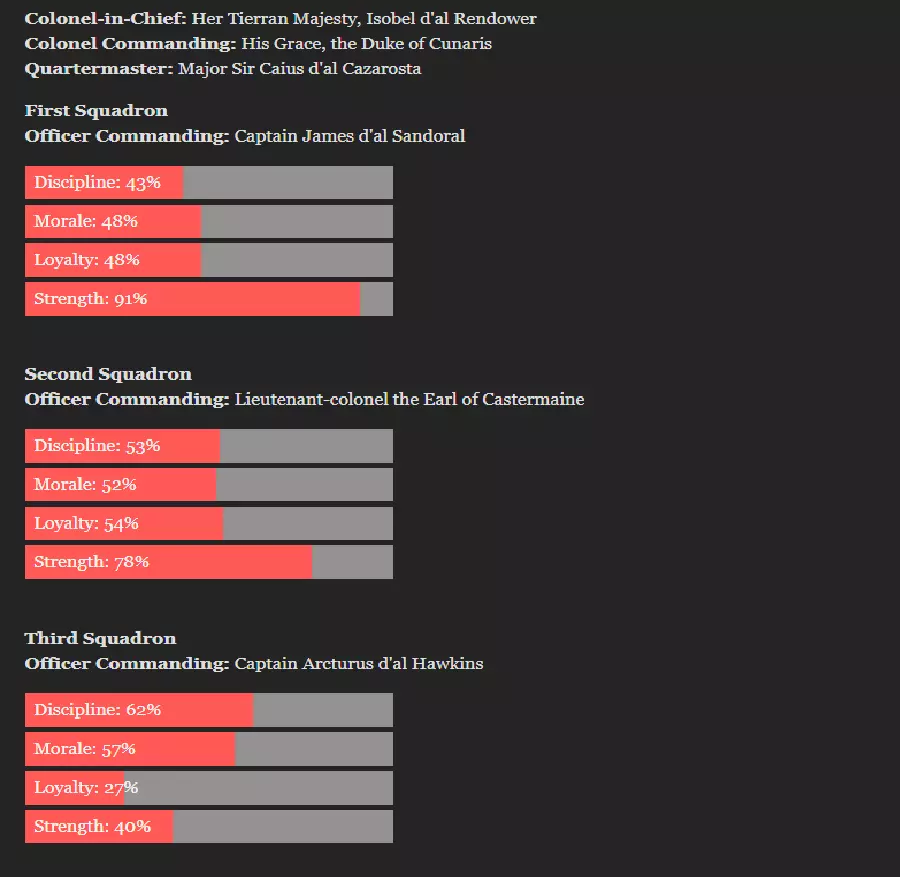Click the First Squadron Loyalty 48% bar

click(208, 260)
